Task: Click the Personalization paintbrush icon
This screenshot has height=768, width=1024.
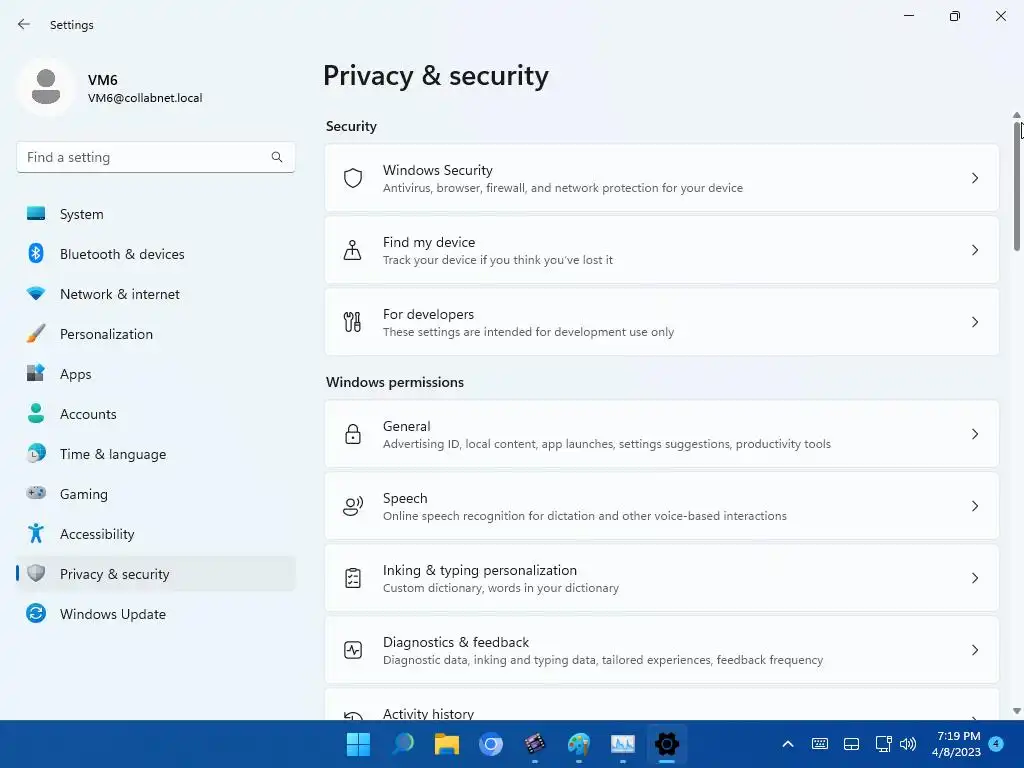Action: pyautogui.click(x=36, y=333)
